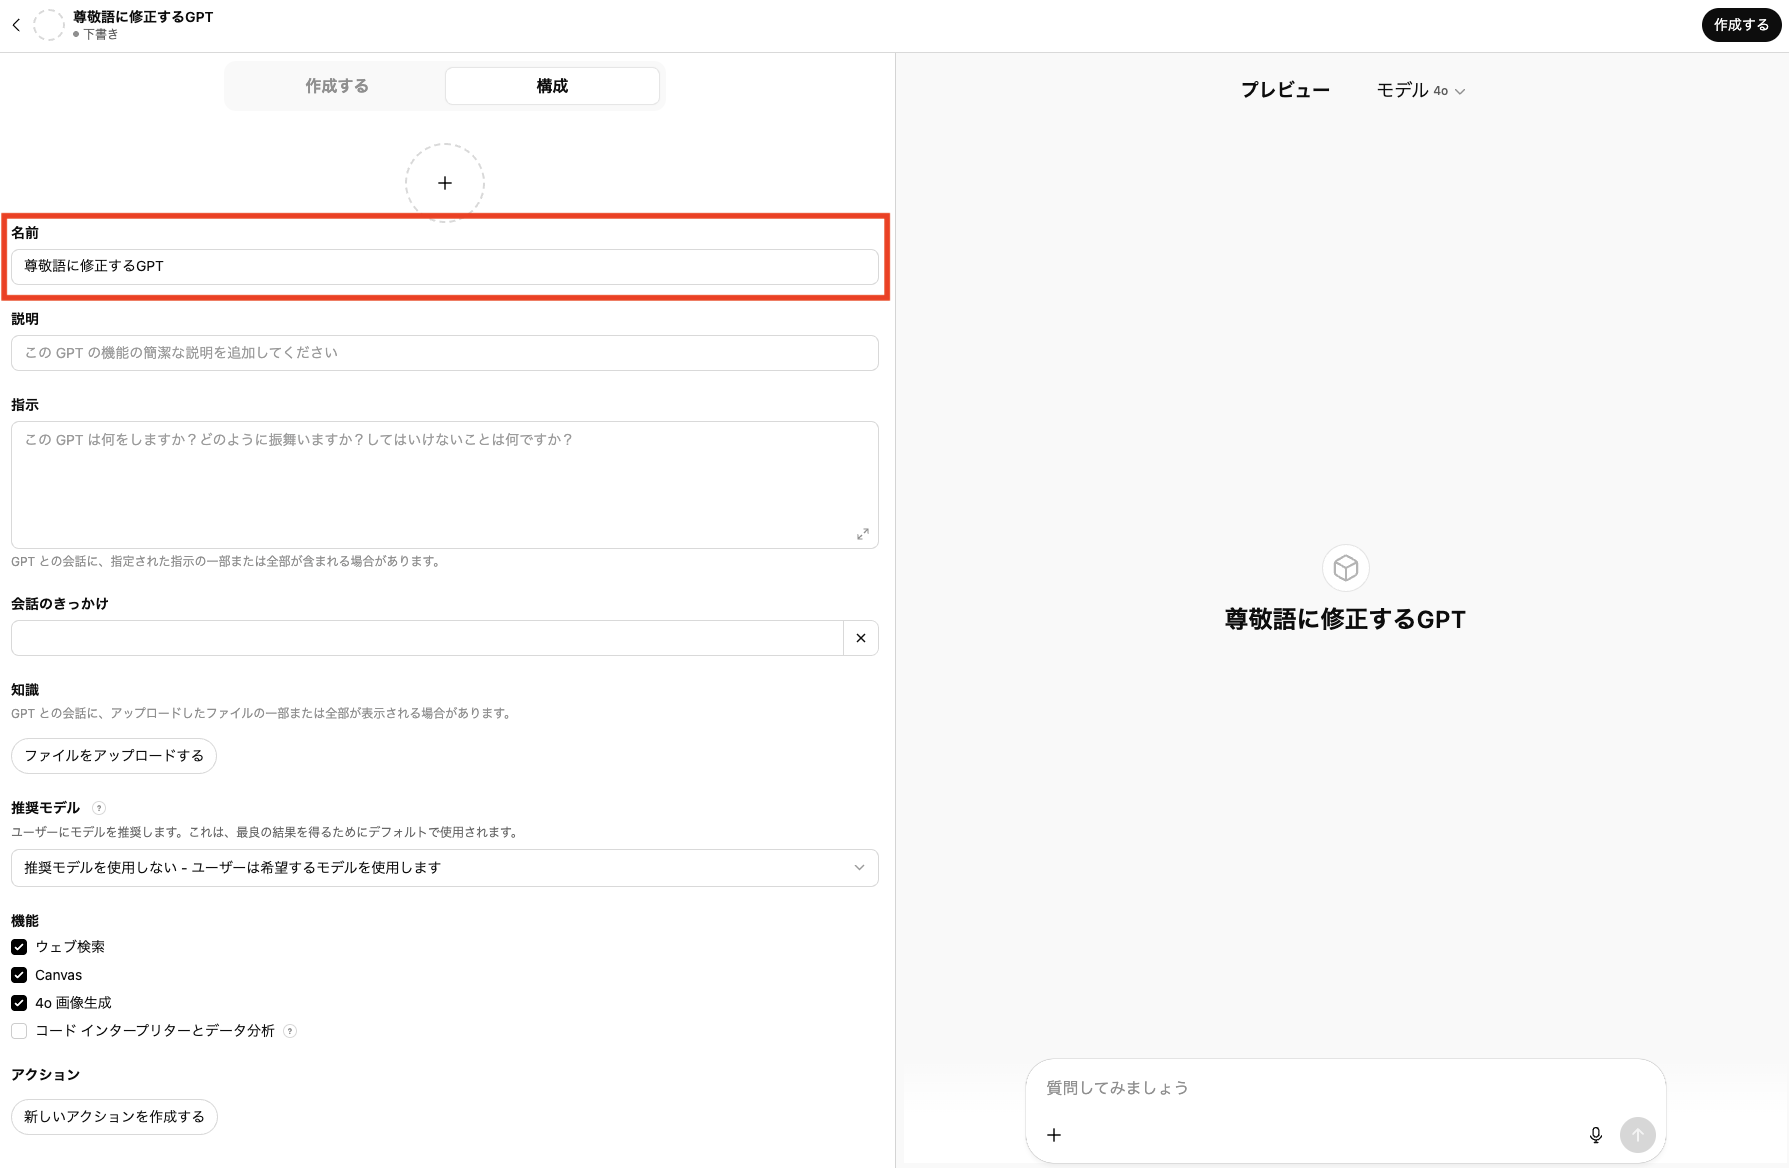Click the 指示 text area
1789x1168 pixels.
point(445,485)
